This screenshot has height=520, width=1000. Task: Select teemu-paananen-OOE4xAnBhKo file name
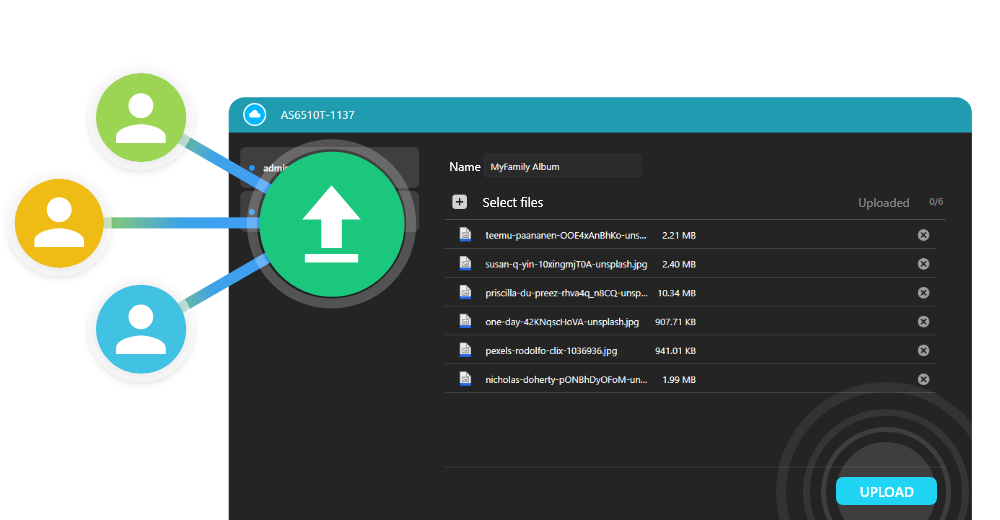point(566,235)
